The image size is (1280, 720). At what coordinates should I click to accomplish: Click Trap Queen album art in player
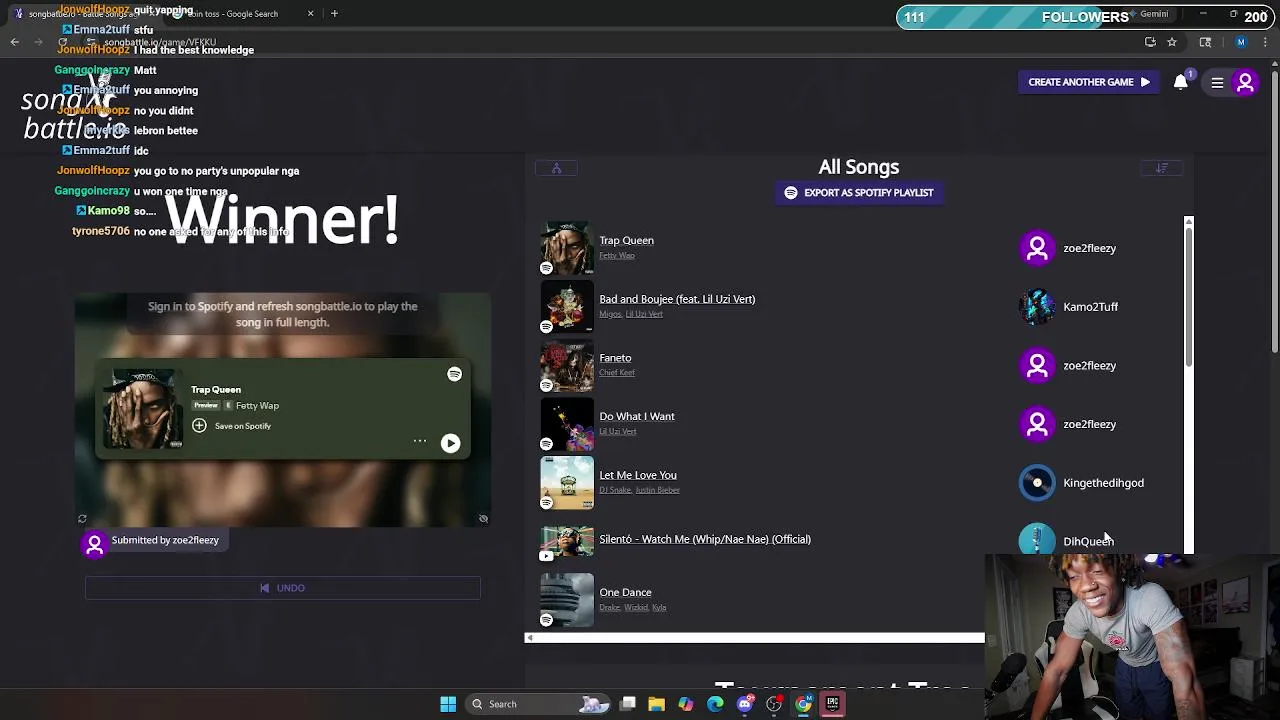point(143,408)
